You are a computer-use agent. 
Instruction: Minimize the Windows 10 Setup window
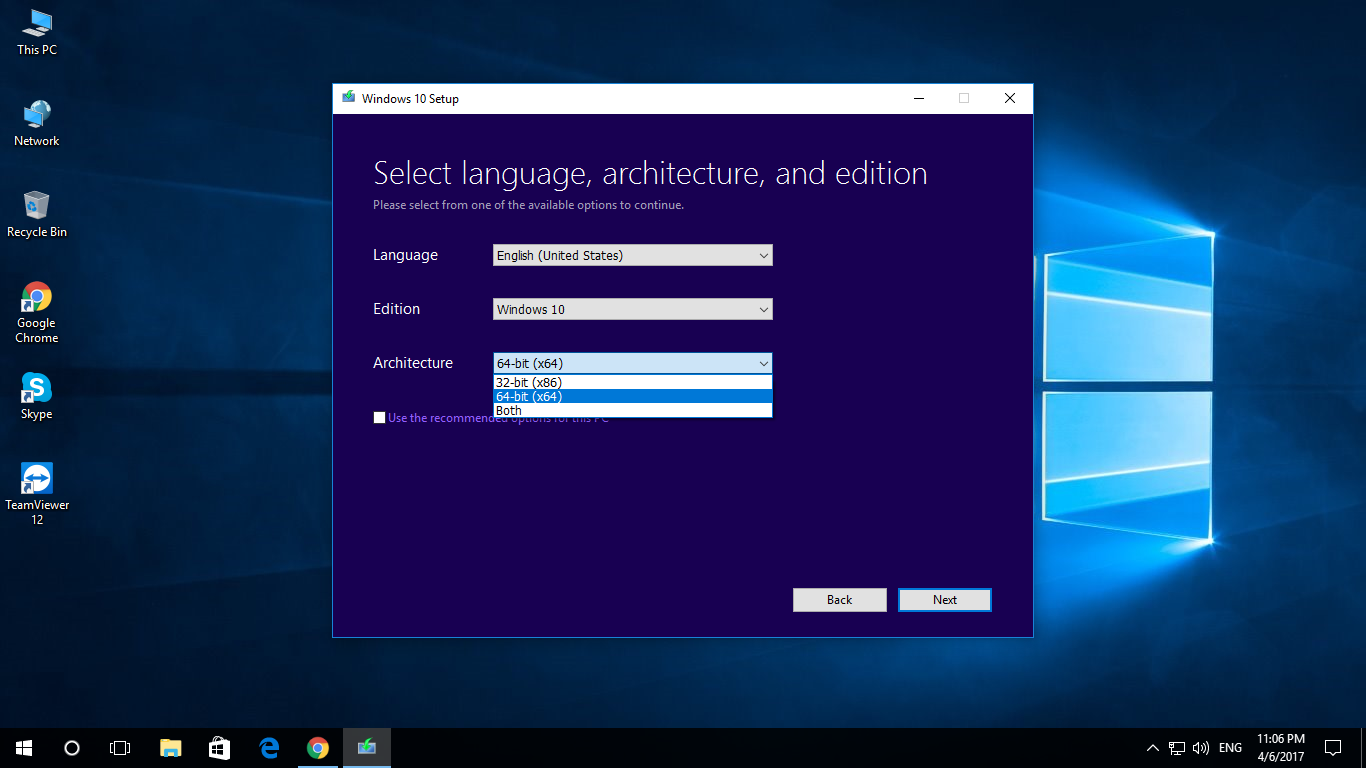point(918,98)
